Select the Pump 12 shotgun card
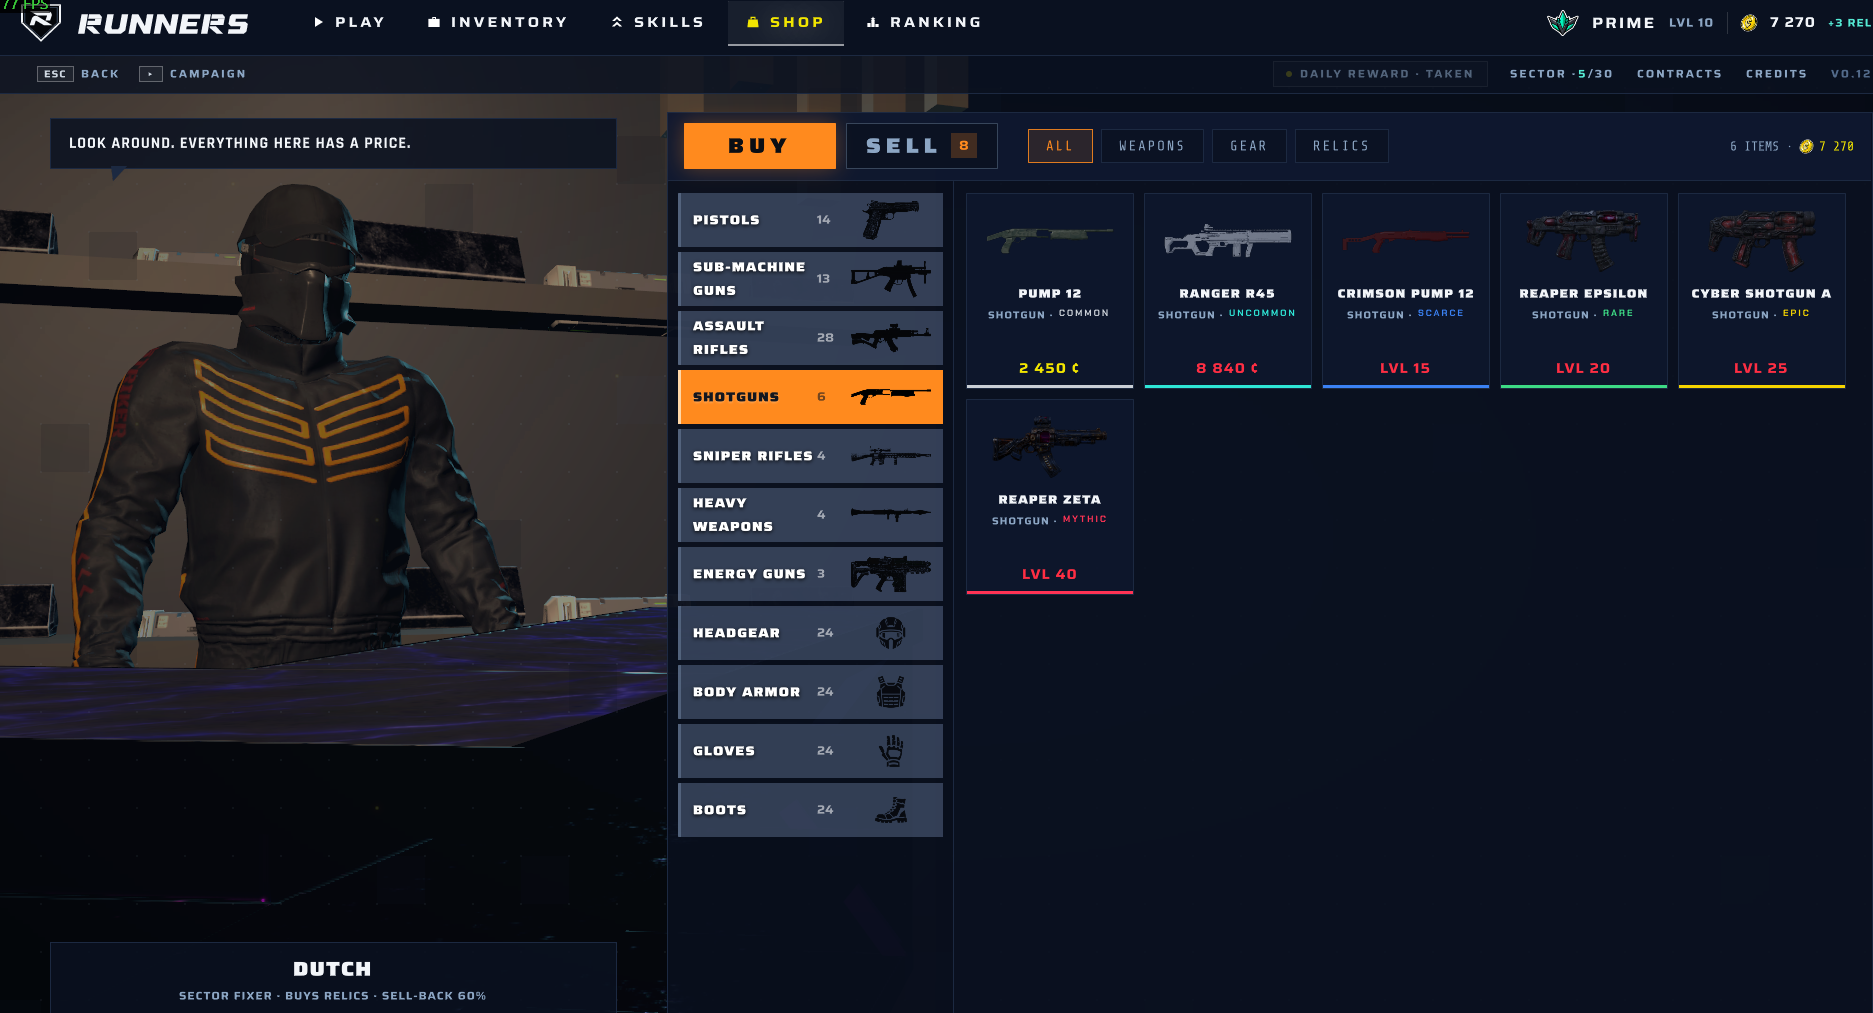 [1050, 290]
